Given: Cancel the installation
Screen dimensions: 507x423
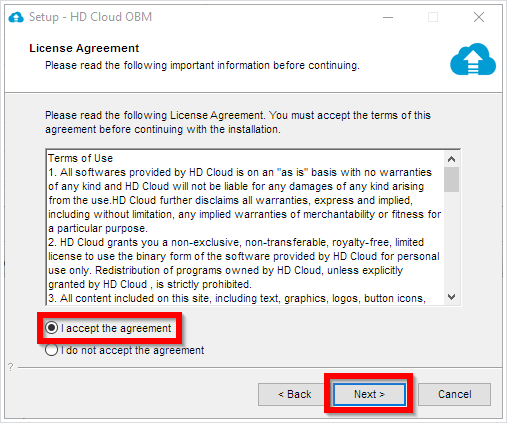Looking at the screenshot, I should pyautogui.click(x=454, y=394).
